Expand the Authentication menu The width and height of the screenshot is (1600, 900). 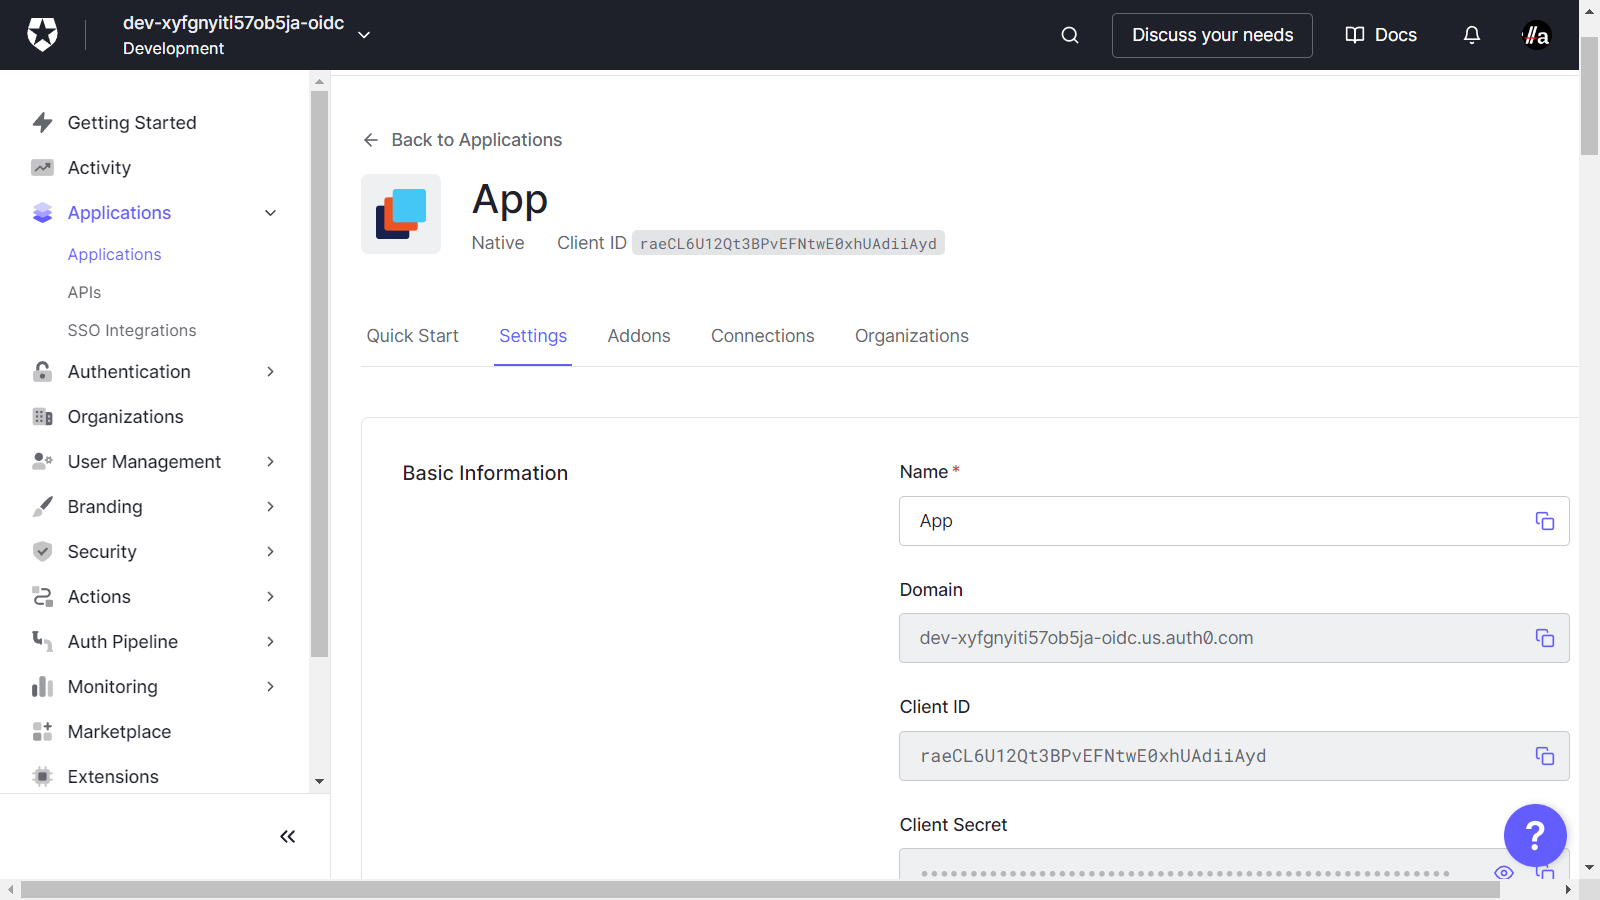tap(270, 372)
